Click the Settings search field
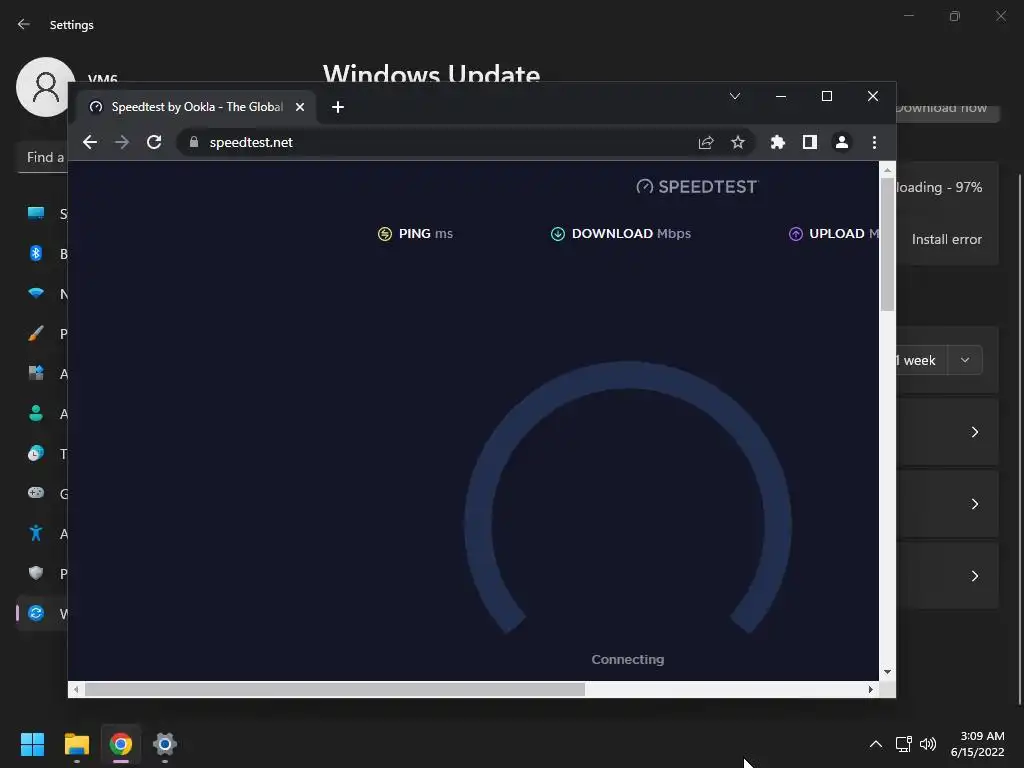 [x=43, y=157]
